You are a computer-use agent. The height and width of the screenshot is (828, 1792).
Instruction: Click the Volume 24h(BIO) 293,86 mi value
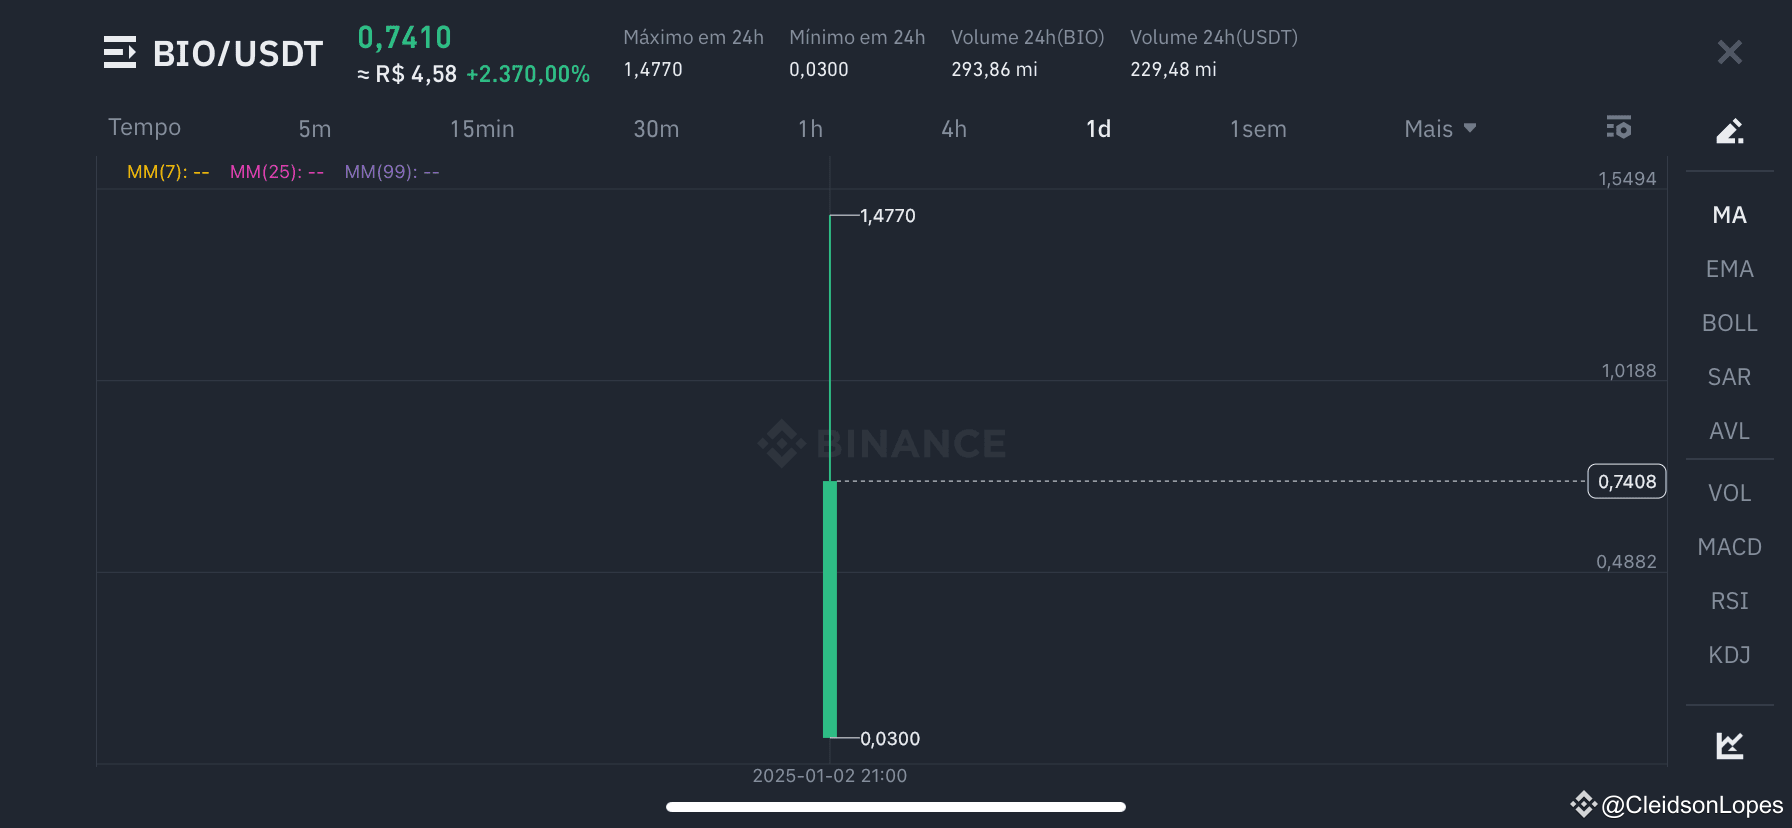point(994,70)
